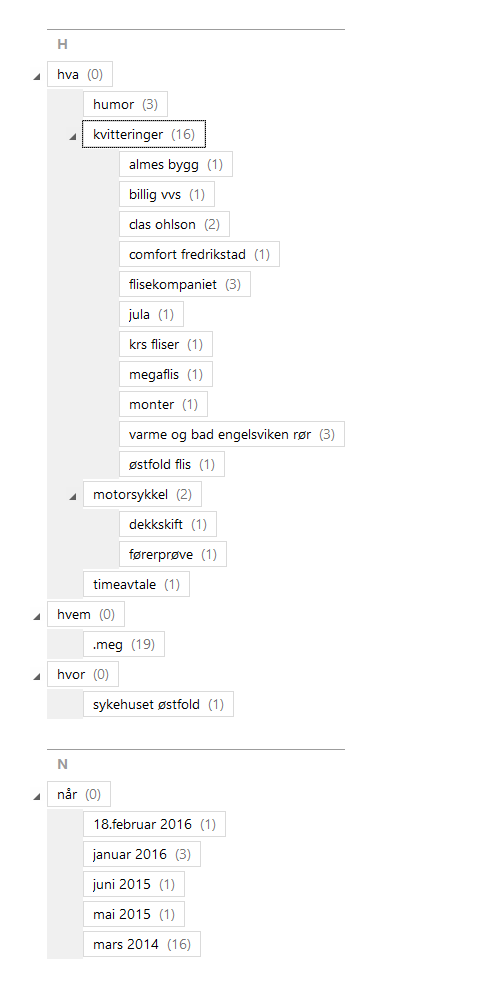This screenshot has width=501, height=1003.
Task: Collapse the motorsykkel subtree arrow
Action: coord(72,496)
